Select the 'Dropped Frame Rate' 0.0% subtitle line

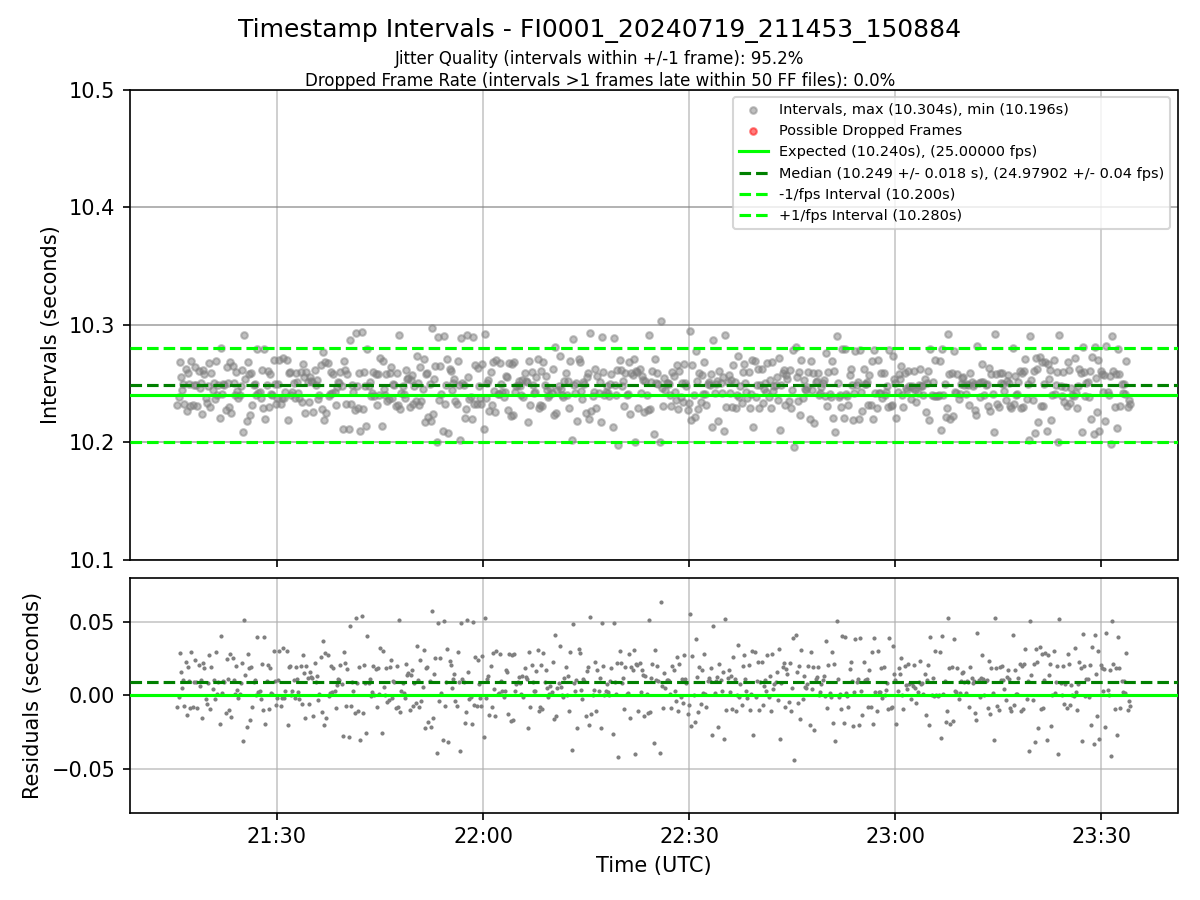(x=599, y=80)
